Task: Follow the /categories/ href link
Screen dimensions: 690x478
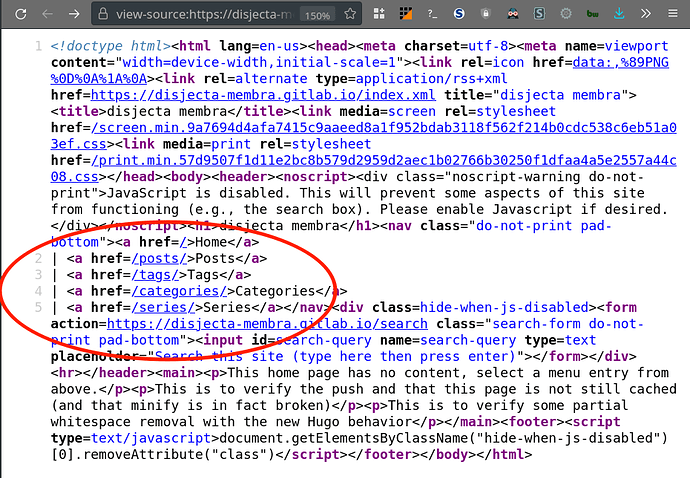Action: 179,291
